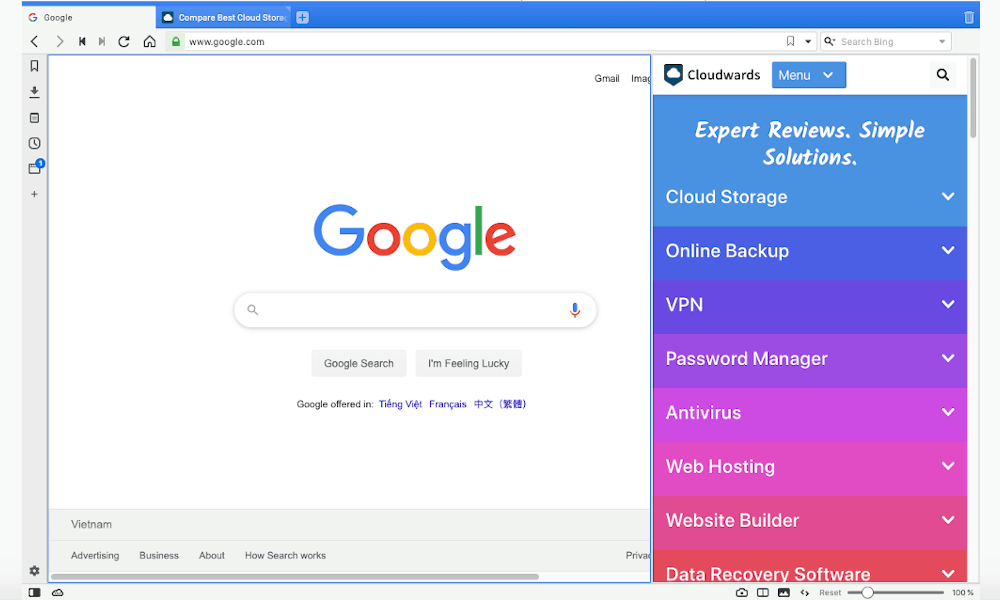Image resolution: width=1000 pixels, height=600 pixels.
Task: Open browser settings gear icon
Action: tap(34, 571)
